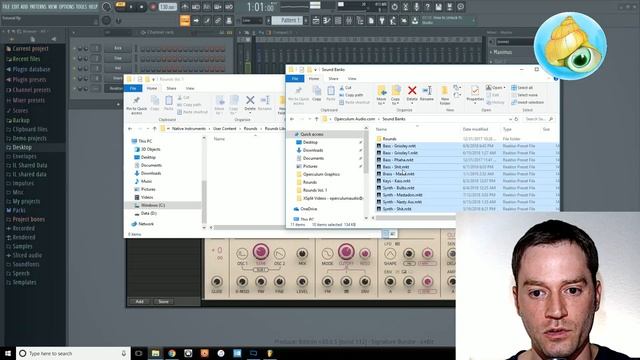Click the Add button below the synth preset list
The height and width of the screenshot is (360, 640).
140,302
